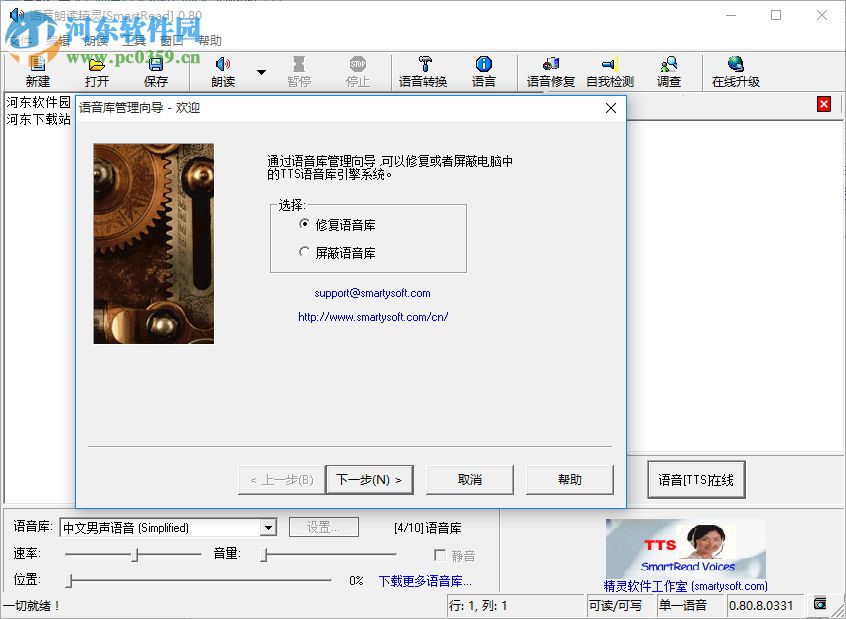
Task: Run self-check using 自我检测 icon
Action: pos(610,72)
